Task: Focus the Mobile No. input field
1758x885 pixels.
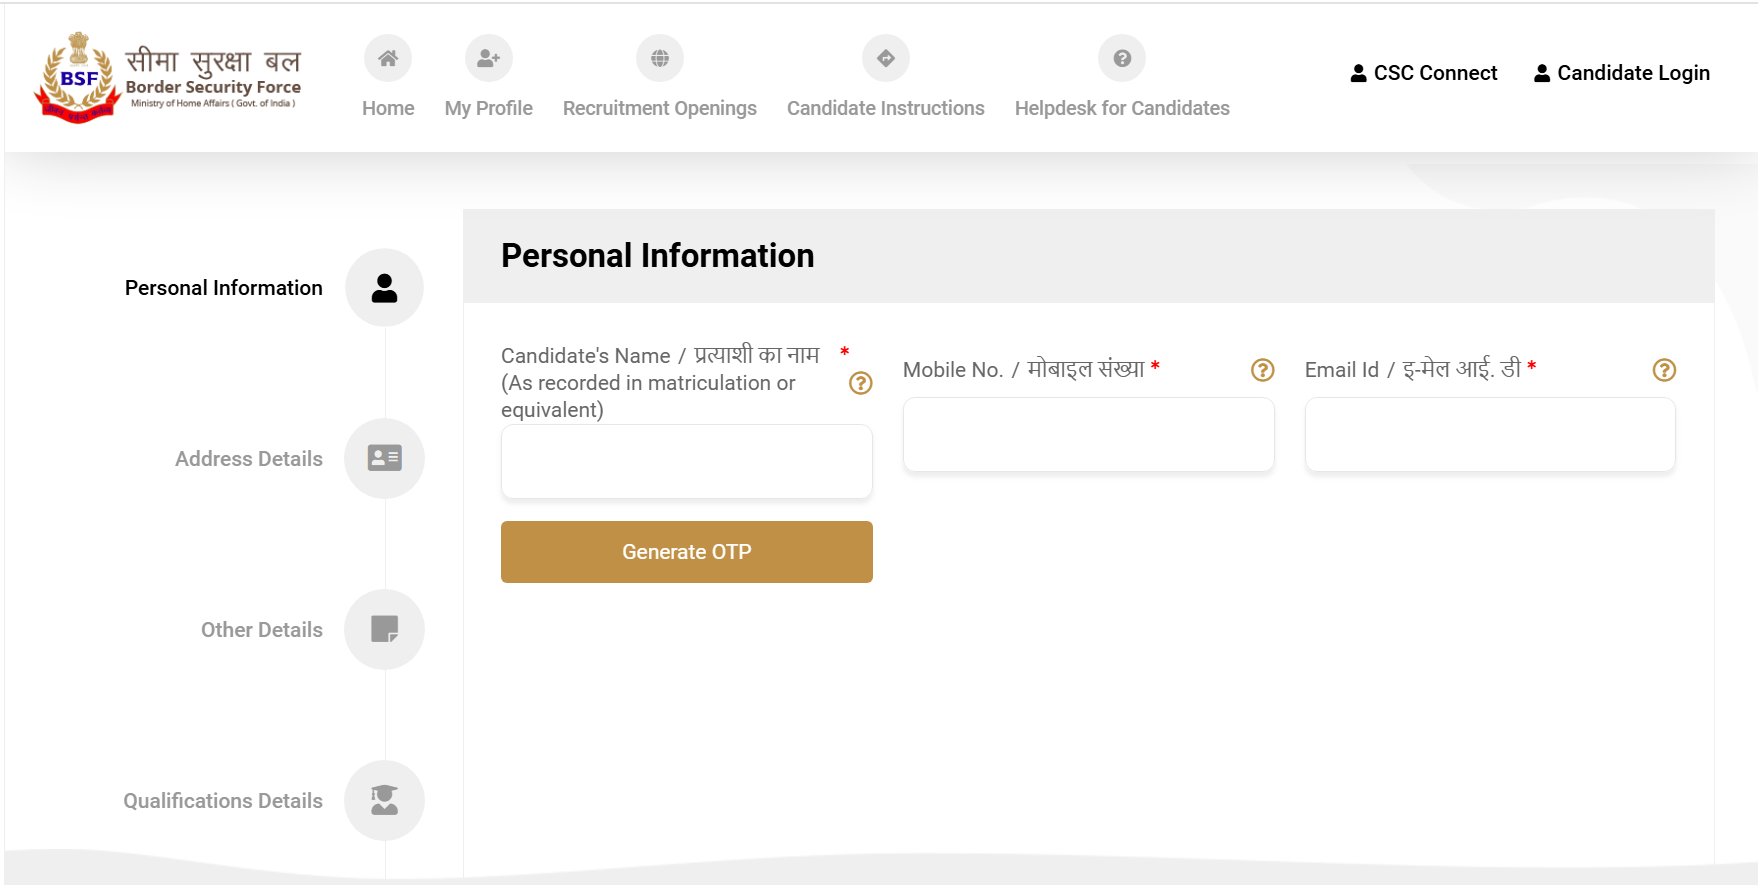Action: (1089, 434)
